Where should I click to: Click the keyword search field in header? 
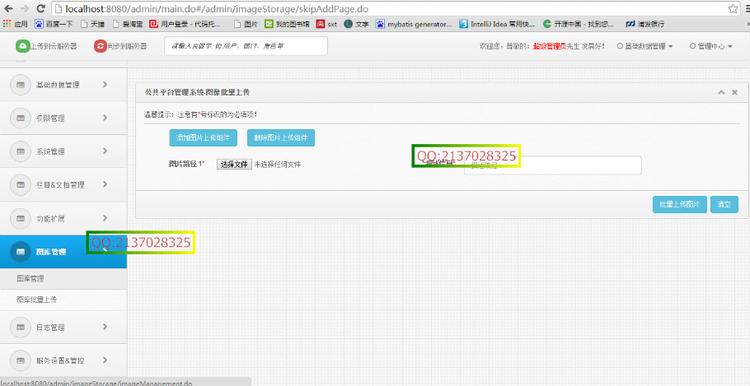(x=246, y=46)
